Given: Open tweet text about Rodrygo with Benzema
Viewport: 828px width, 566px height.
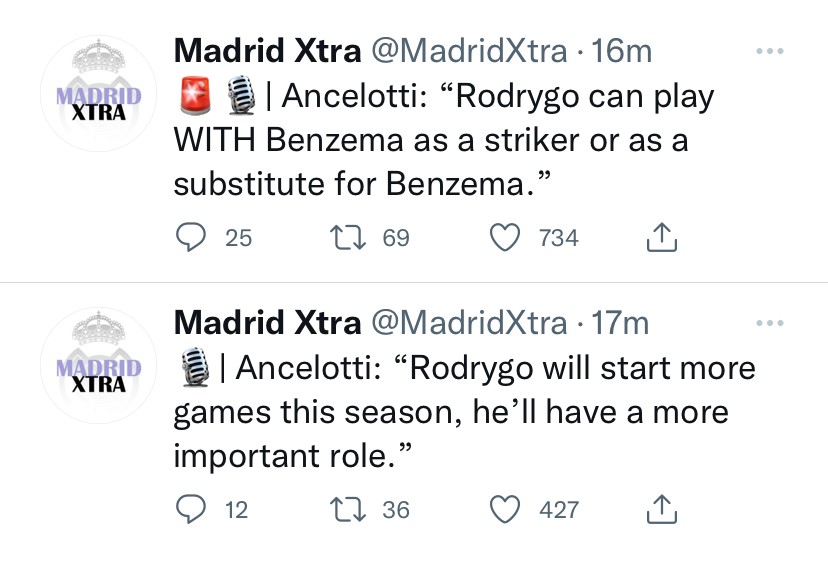Looking at the screenshot, I should tap(440, 141).
